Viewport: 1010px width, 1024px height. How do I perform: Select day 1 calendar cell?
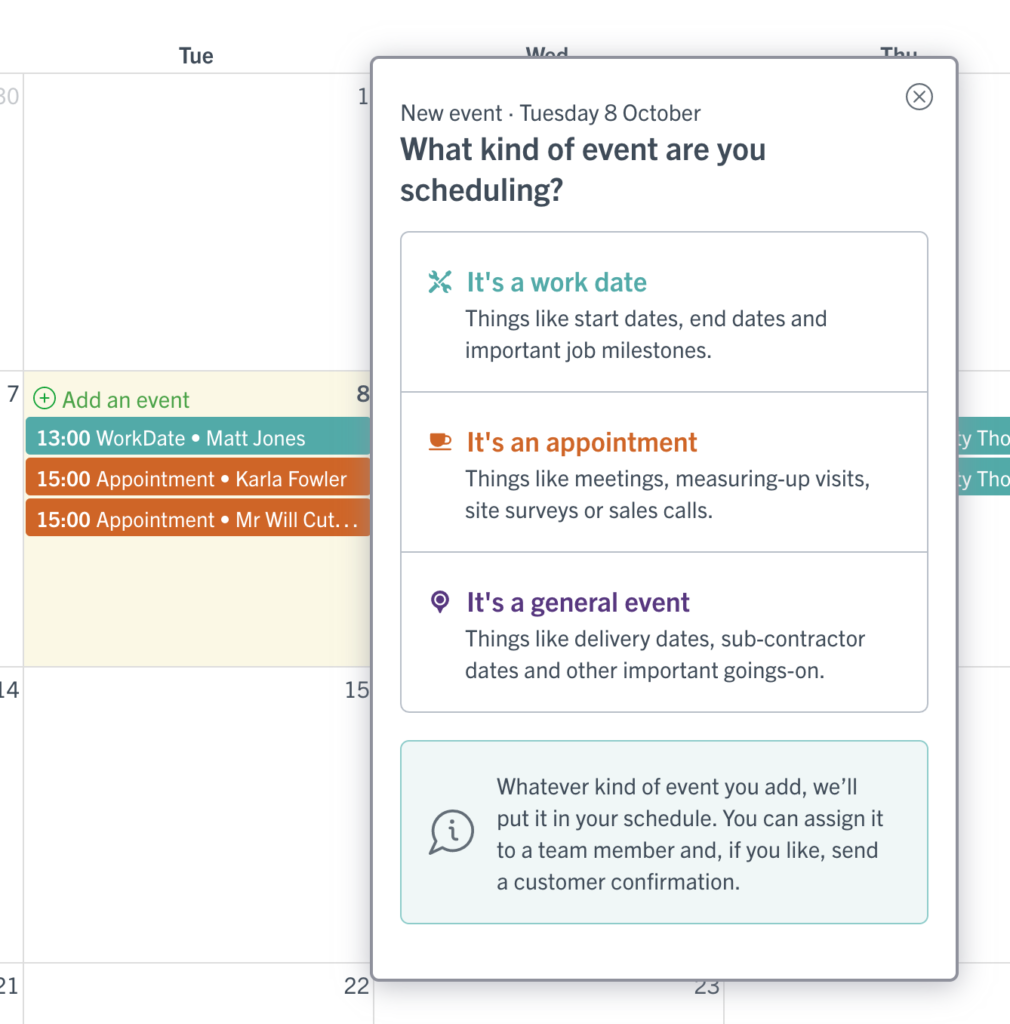pos(198,221)
